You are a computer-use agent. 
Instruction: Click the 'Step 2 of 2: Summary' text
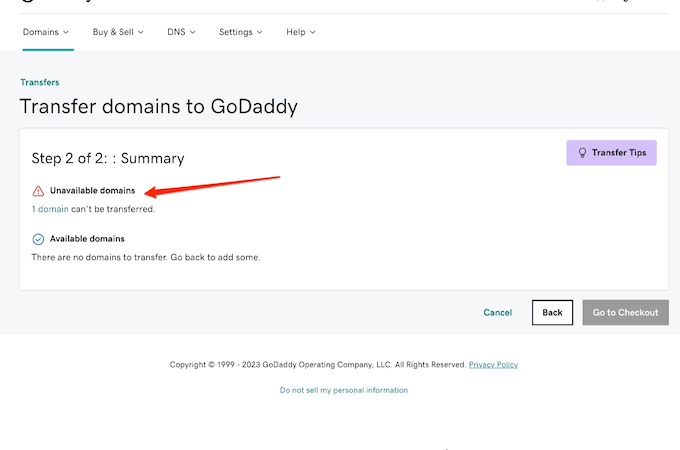[108, 158]
